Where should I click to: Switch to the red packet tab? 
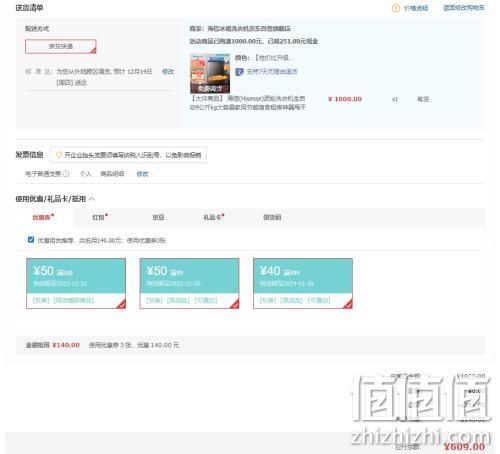(100, 217)
